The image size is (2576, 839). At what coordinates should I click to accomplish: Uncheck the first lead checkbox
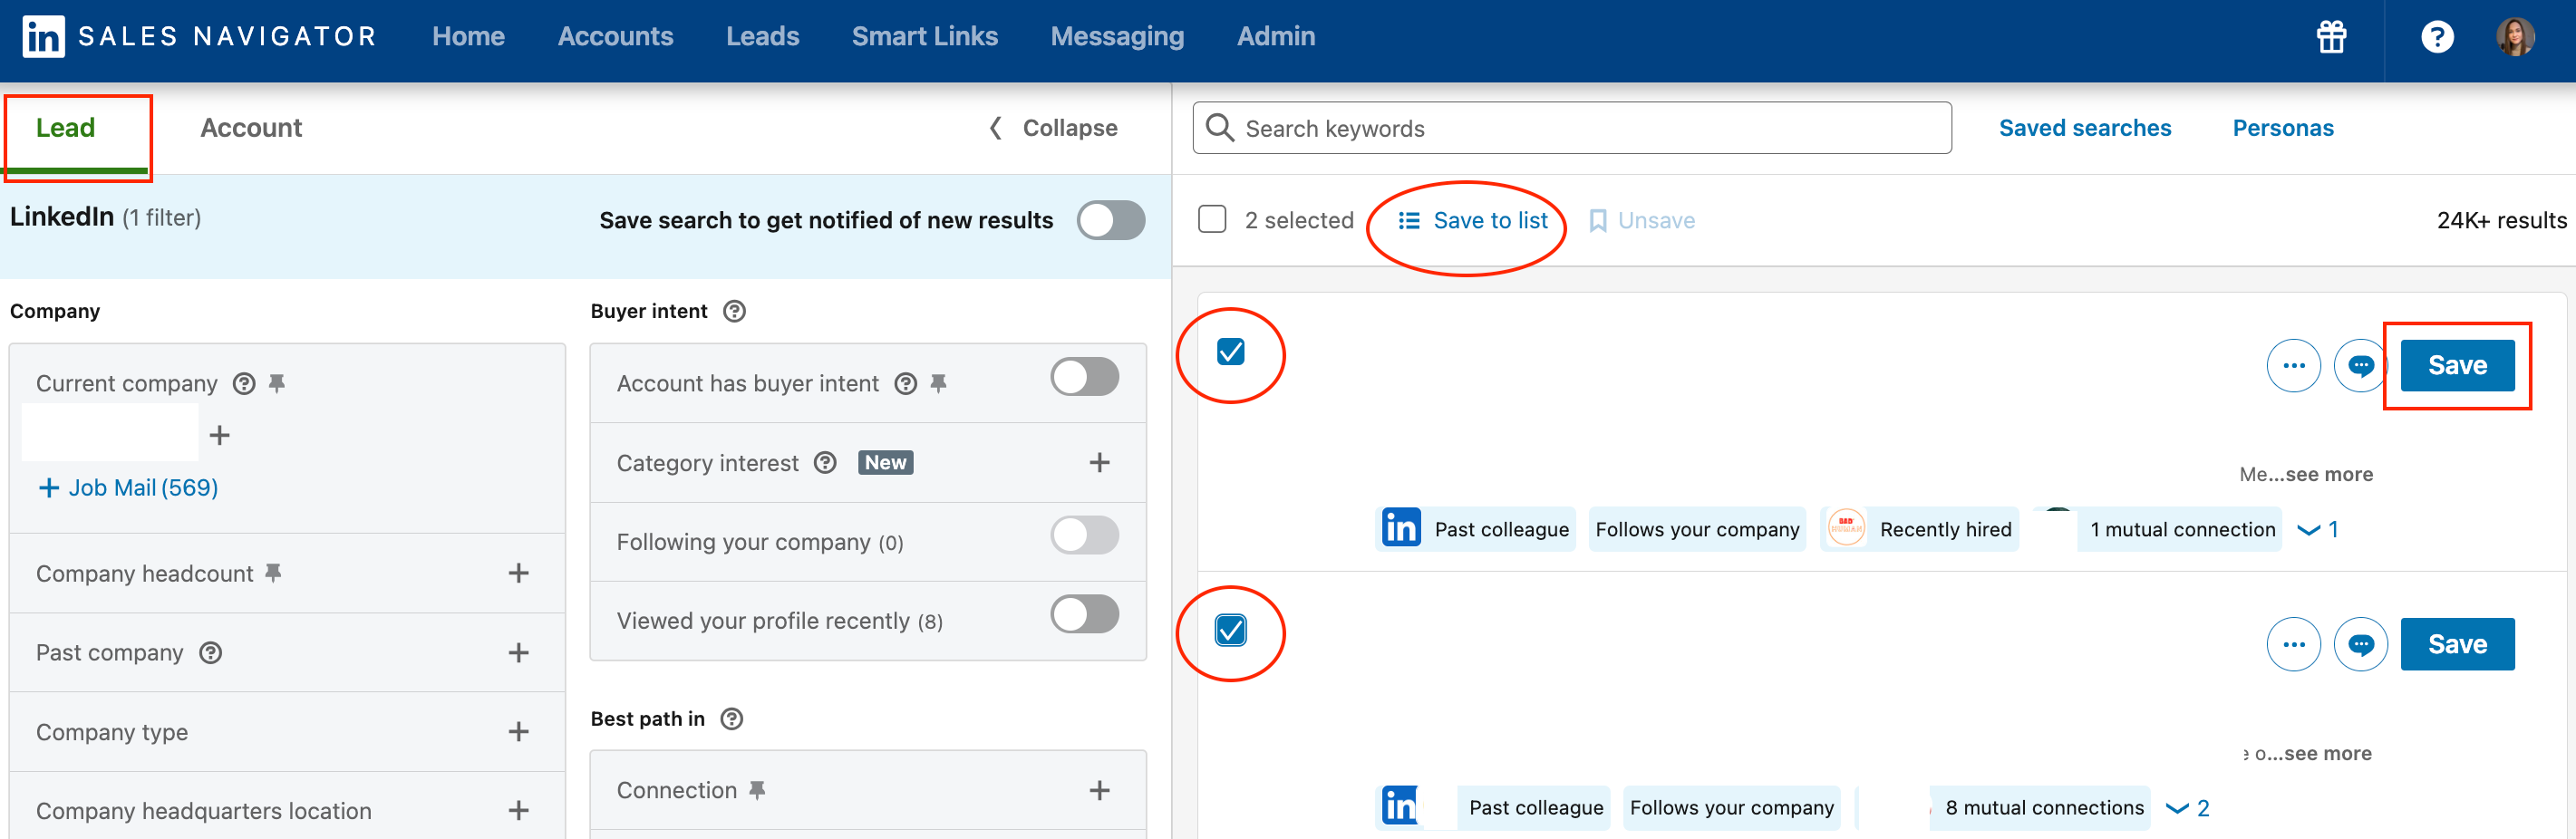1230,351
